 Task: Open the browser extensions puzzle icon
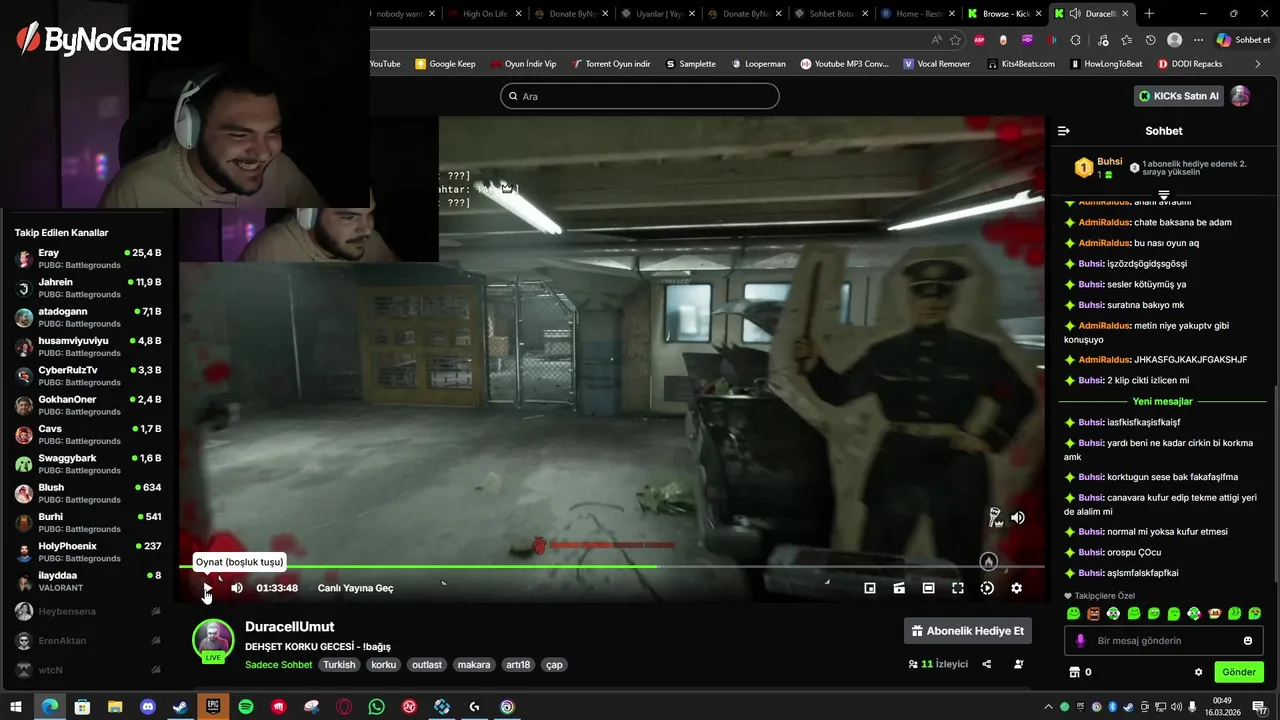1075,40
